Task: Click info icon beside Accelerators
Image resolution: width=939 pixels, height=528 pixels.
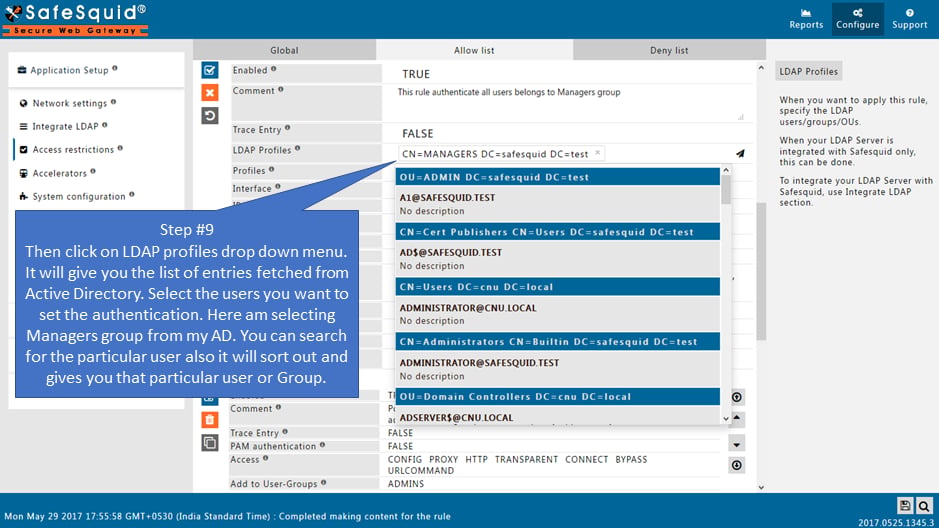Action: click(93, 171)
